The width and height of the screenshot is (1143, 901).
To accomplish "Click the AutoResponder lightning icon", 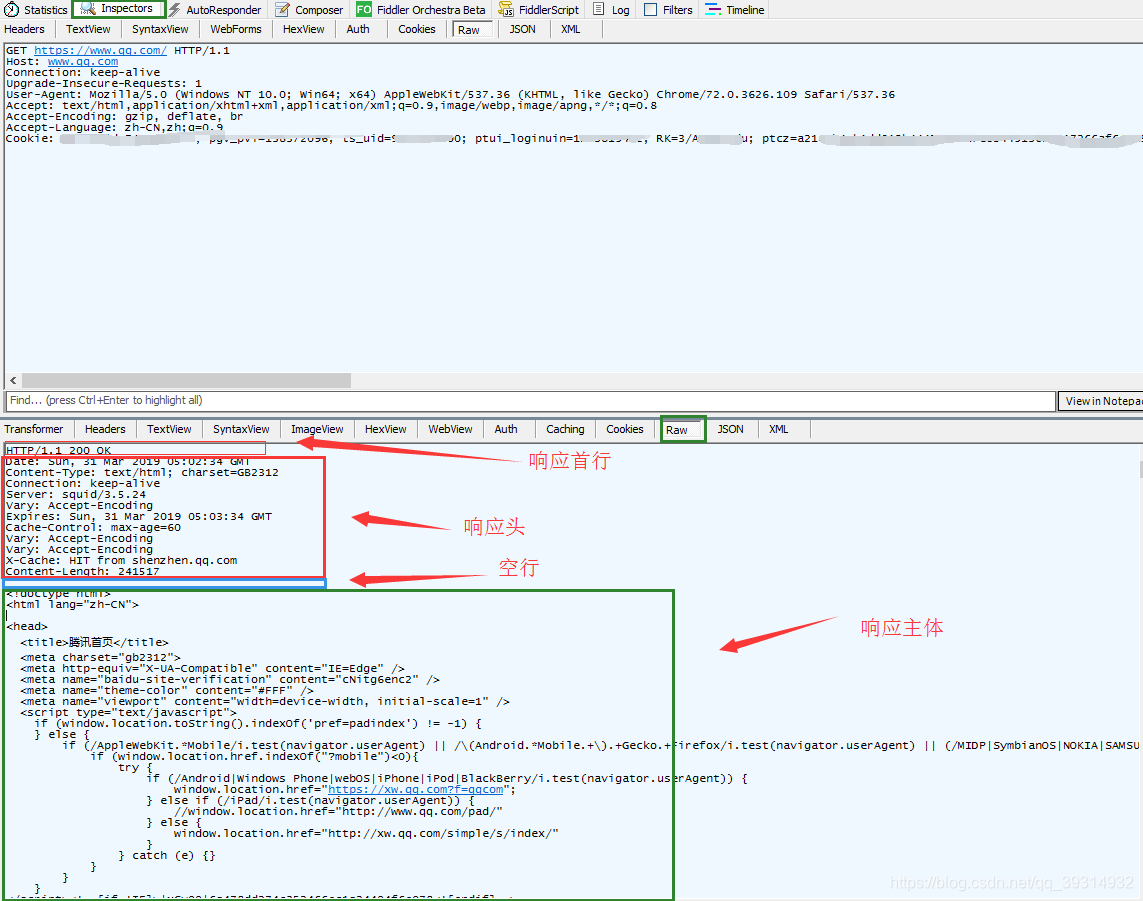I will click(x=175, y=9).
